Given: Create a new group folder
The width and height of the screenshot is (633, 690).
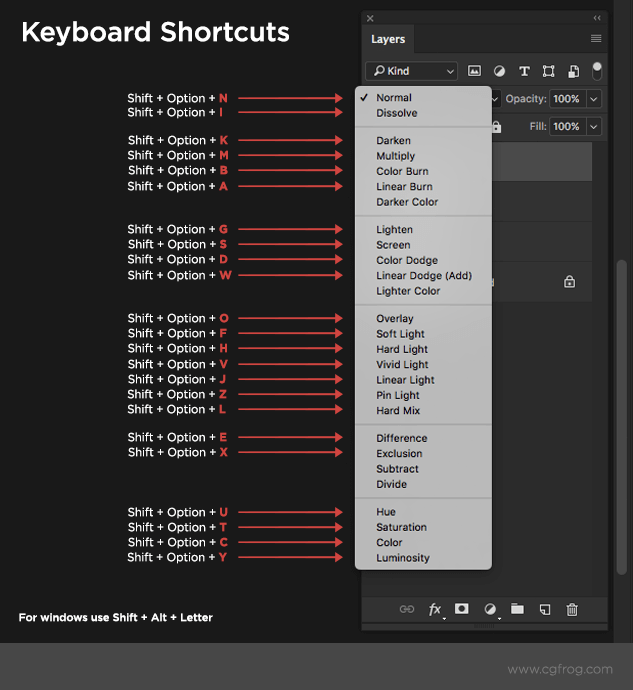Looking at the screenshot, I should (x=517, y=609).
